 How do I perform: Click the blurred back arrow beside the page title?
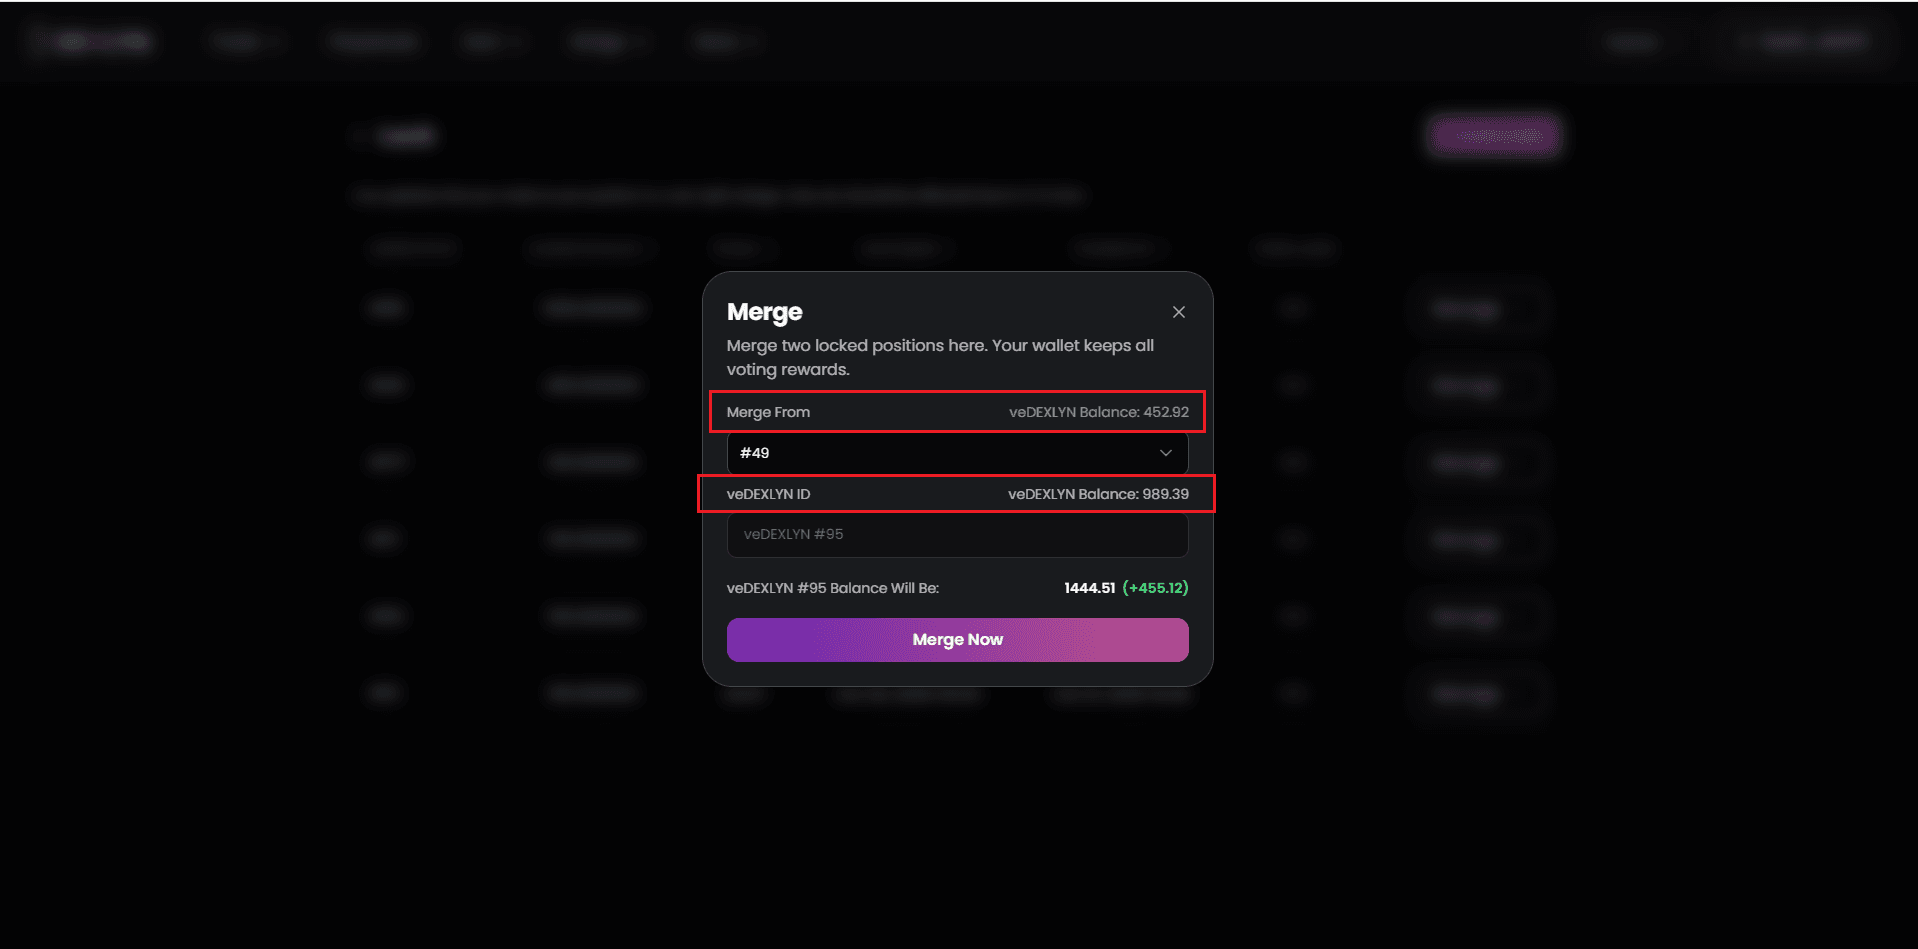361,136
